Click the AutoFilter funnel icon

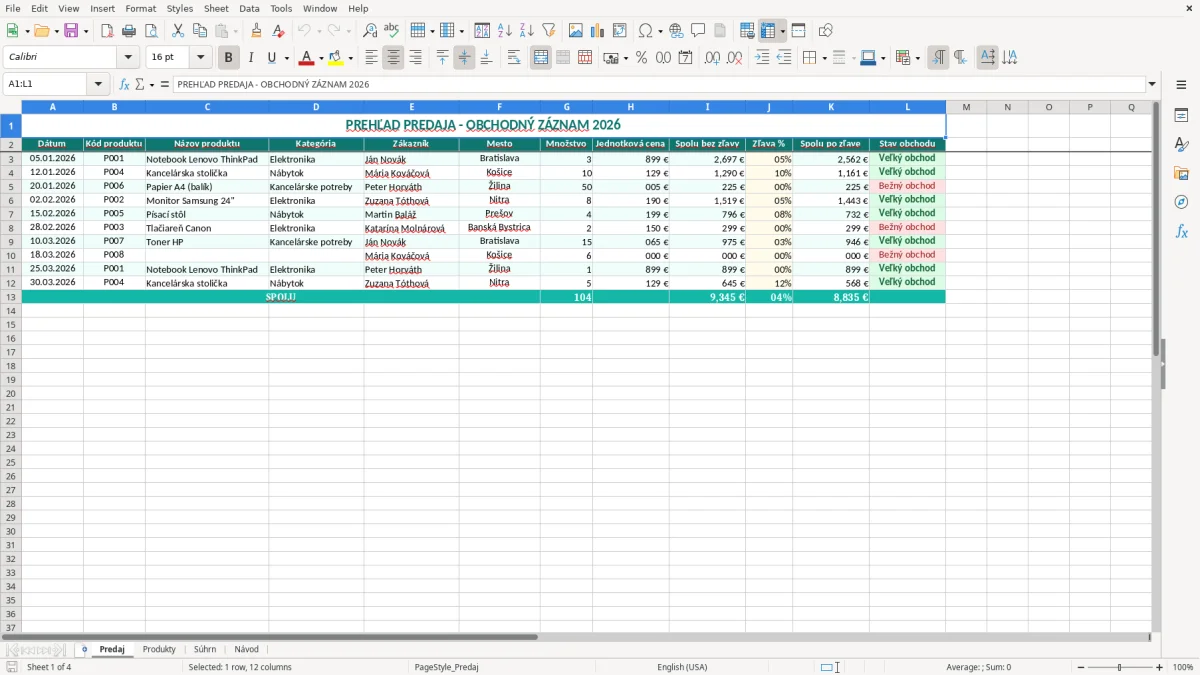pyautogui.click(x=548, y=31)
